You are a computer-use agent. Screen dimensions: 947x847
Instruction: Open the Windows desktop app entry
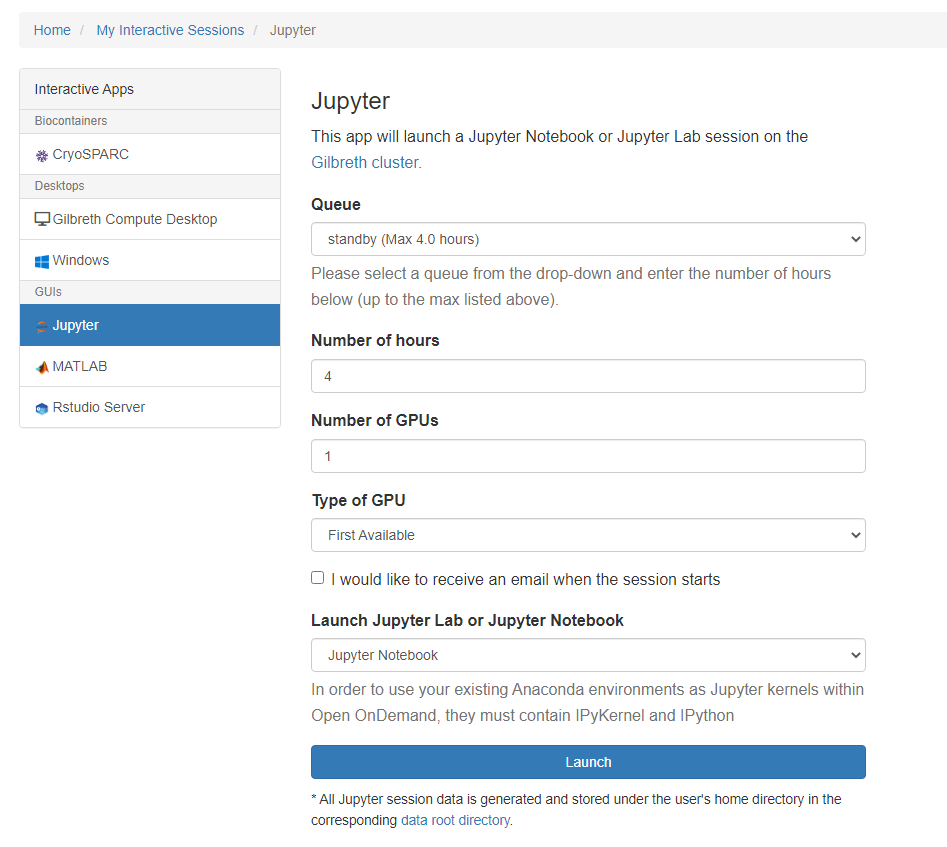point(150,260)
